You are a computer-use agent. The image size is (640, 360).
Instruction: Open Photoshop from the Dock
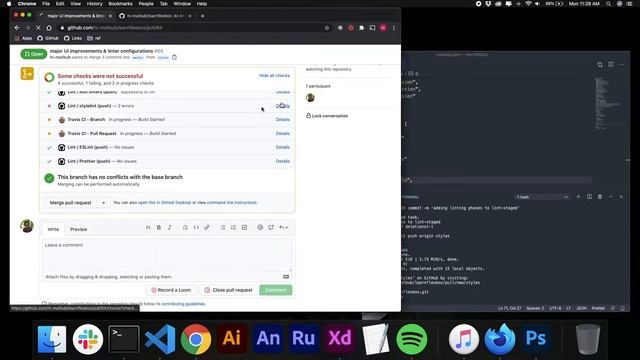click(536, 339)
